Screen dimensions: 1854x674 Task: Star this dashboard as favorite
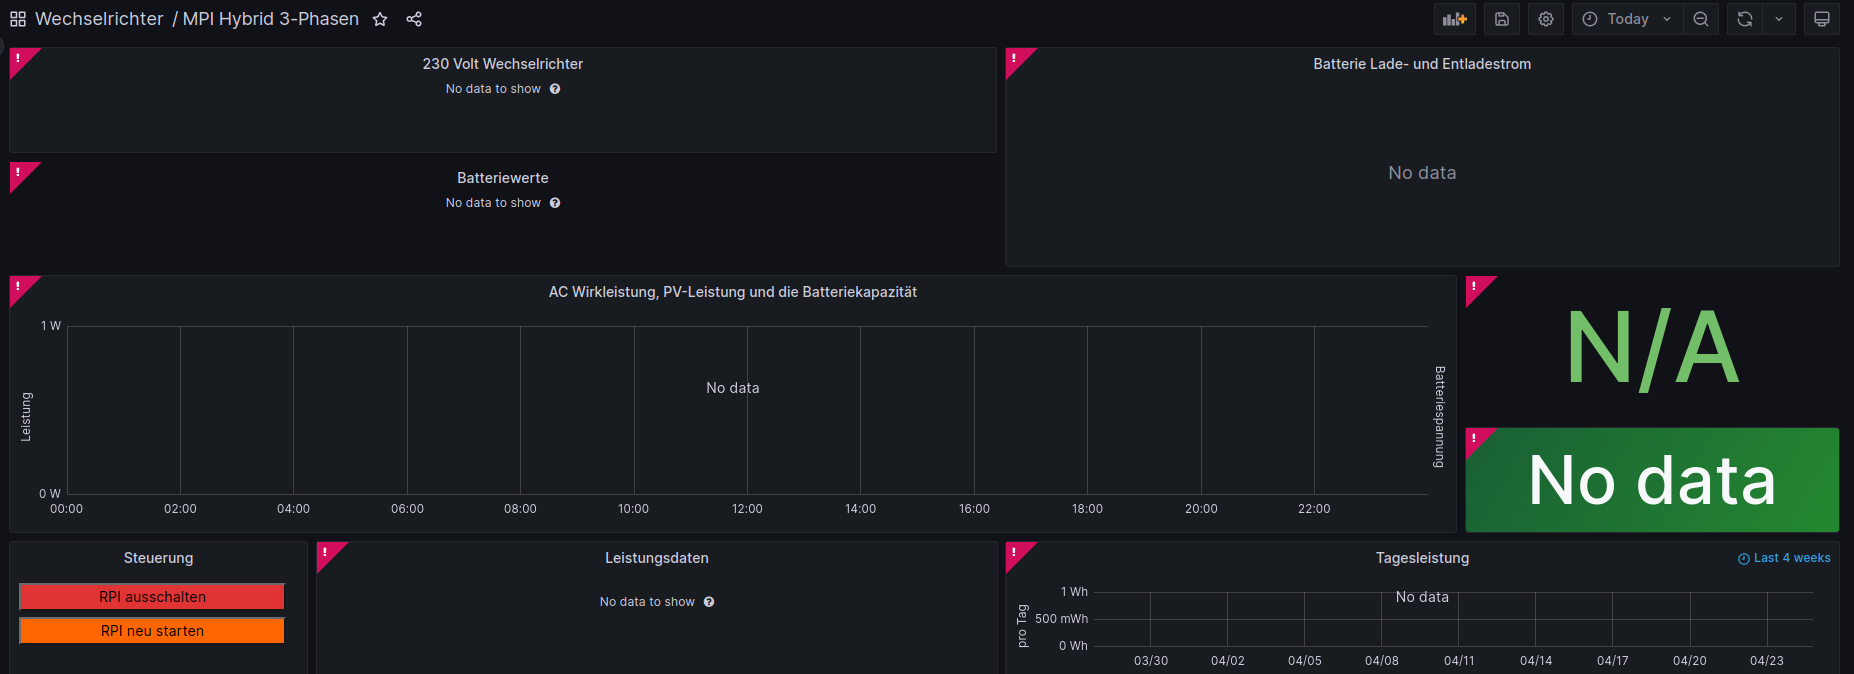click(380, 19)
